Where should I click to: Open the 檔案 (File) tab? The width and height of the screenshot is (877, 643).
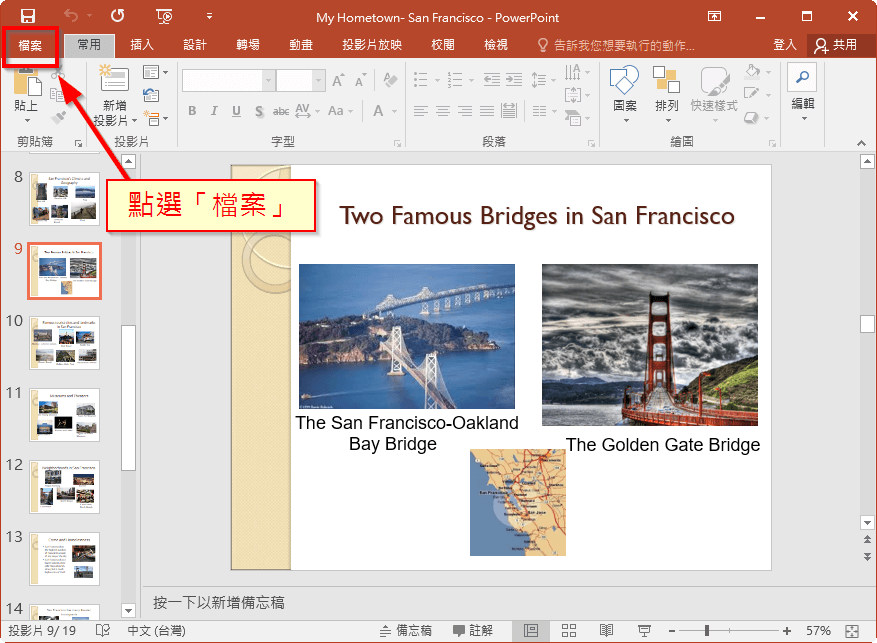click(x=30, y=46)
